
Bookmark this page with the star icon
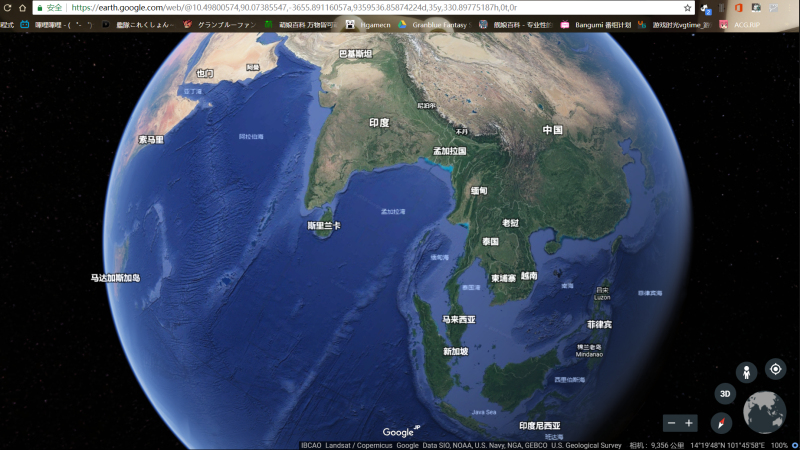[687, 7]
